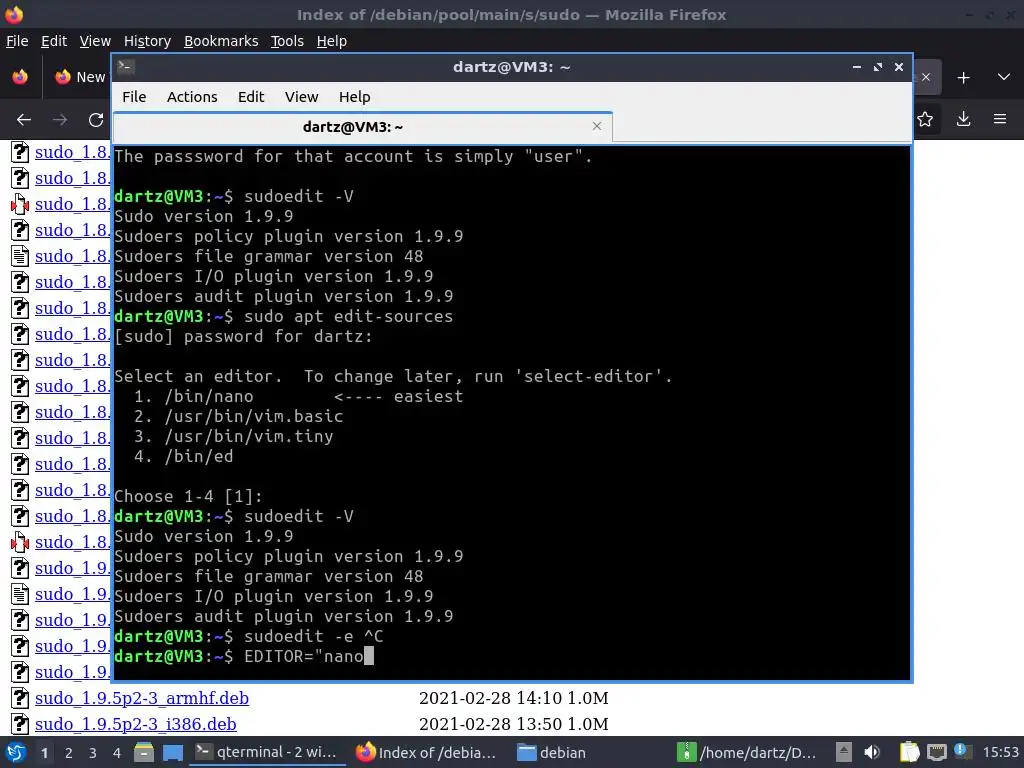This screenshot has height=768, width=1024.
Task: Switch to workspace 3
Action: (x=93, y=753)
